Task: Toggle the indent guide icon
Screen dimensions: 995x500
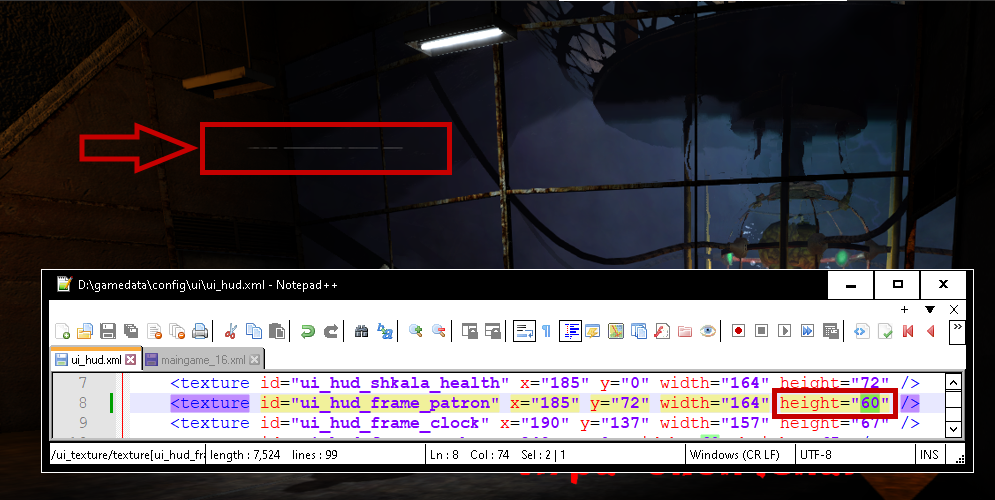Action: pyautogui.click(x=570, y=331)
